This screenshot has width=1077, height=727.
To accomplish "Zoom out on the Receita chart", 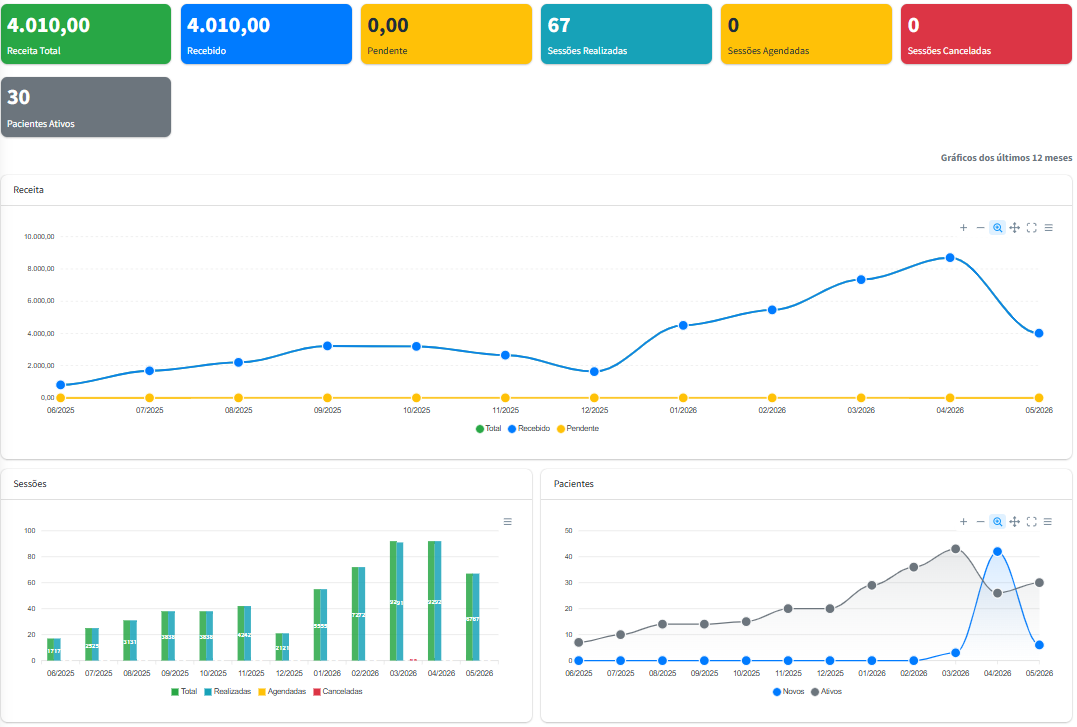I will click(x=980, y=227).
